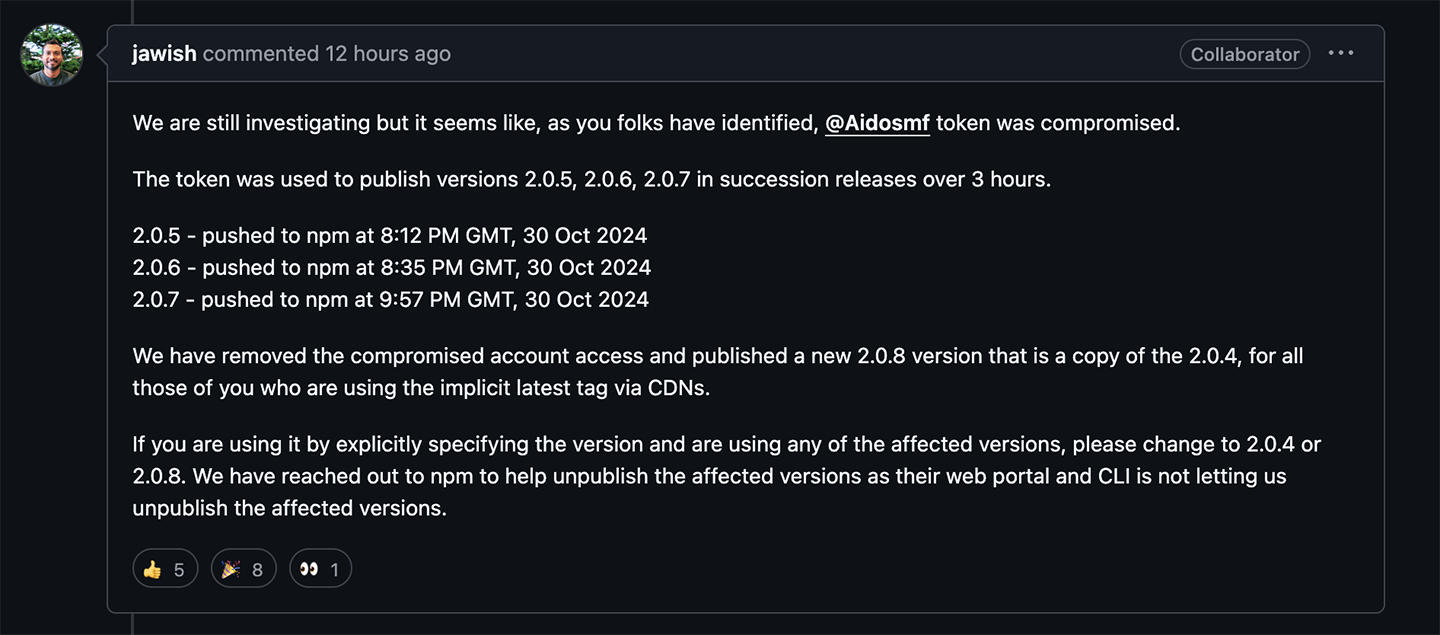The height and width of the screenshot is (635, 1440).
Task: Open the @Aidosmf mention link
Action: click(x=877, y=124)
